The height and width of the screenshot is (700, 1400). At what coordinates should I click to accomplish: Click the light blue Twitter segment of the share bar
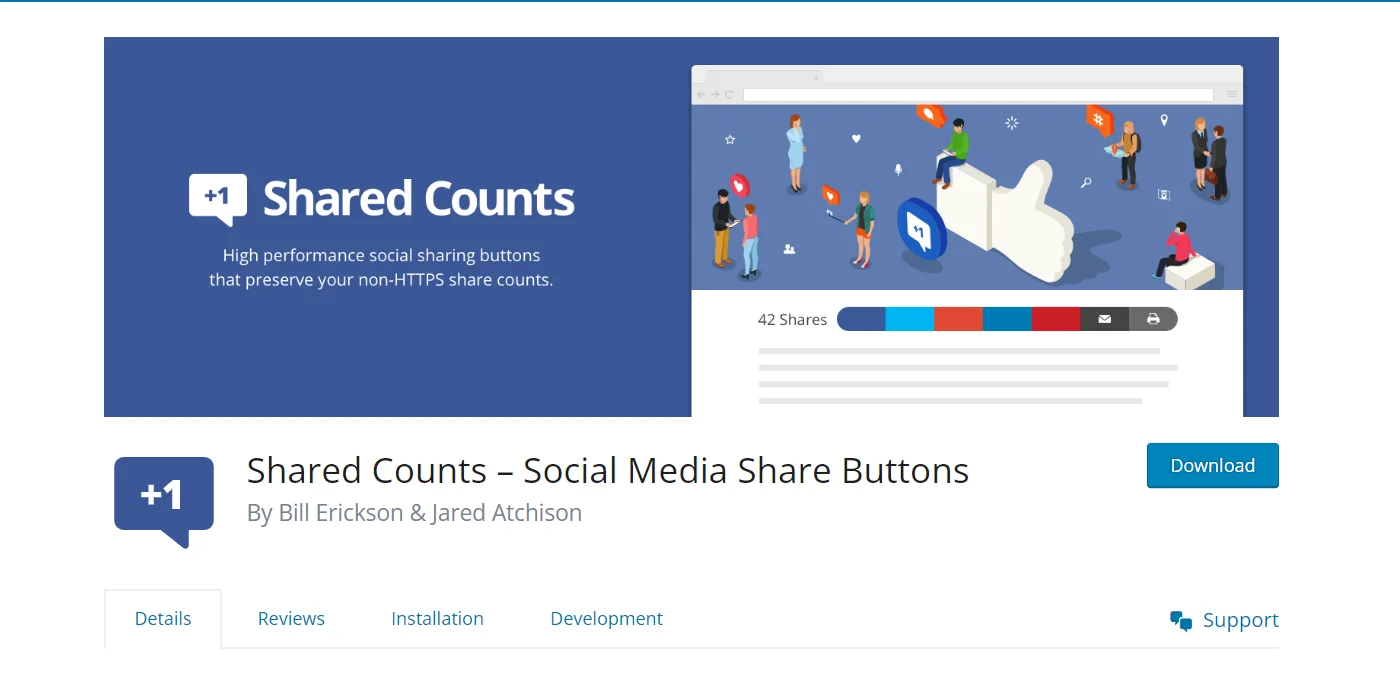coord(910,319)
